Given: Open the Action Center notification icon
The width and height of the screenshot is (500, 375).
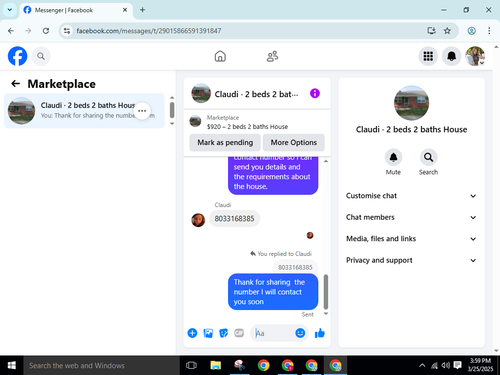Looking at the screenshot, I should click(x=458, y=365).
